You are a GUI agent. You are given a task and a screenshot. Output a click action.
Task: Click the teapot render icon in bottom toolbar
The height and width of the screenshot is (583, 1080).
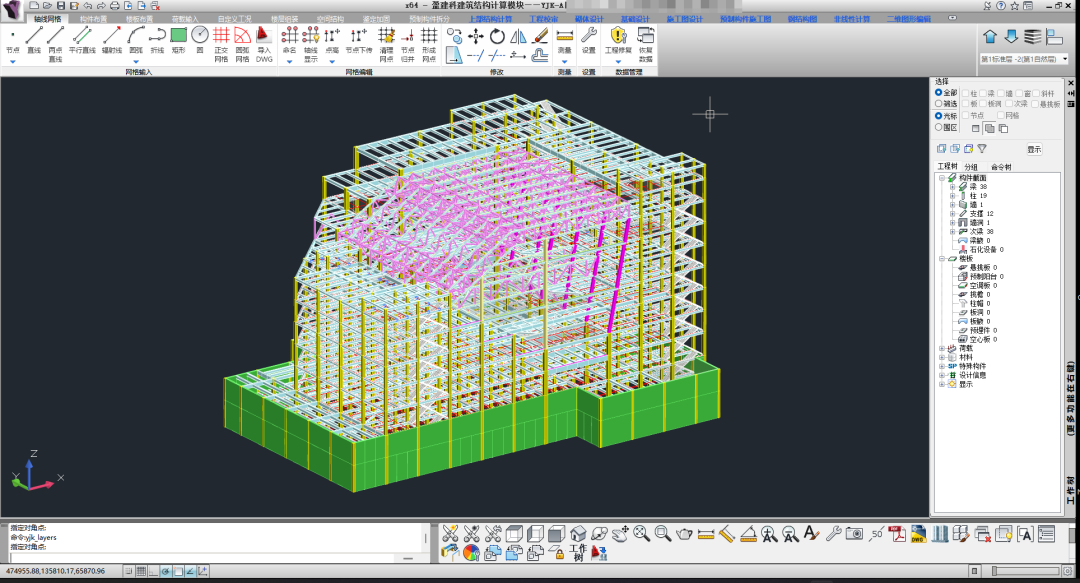click(x=684, y=533)
